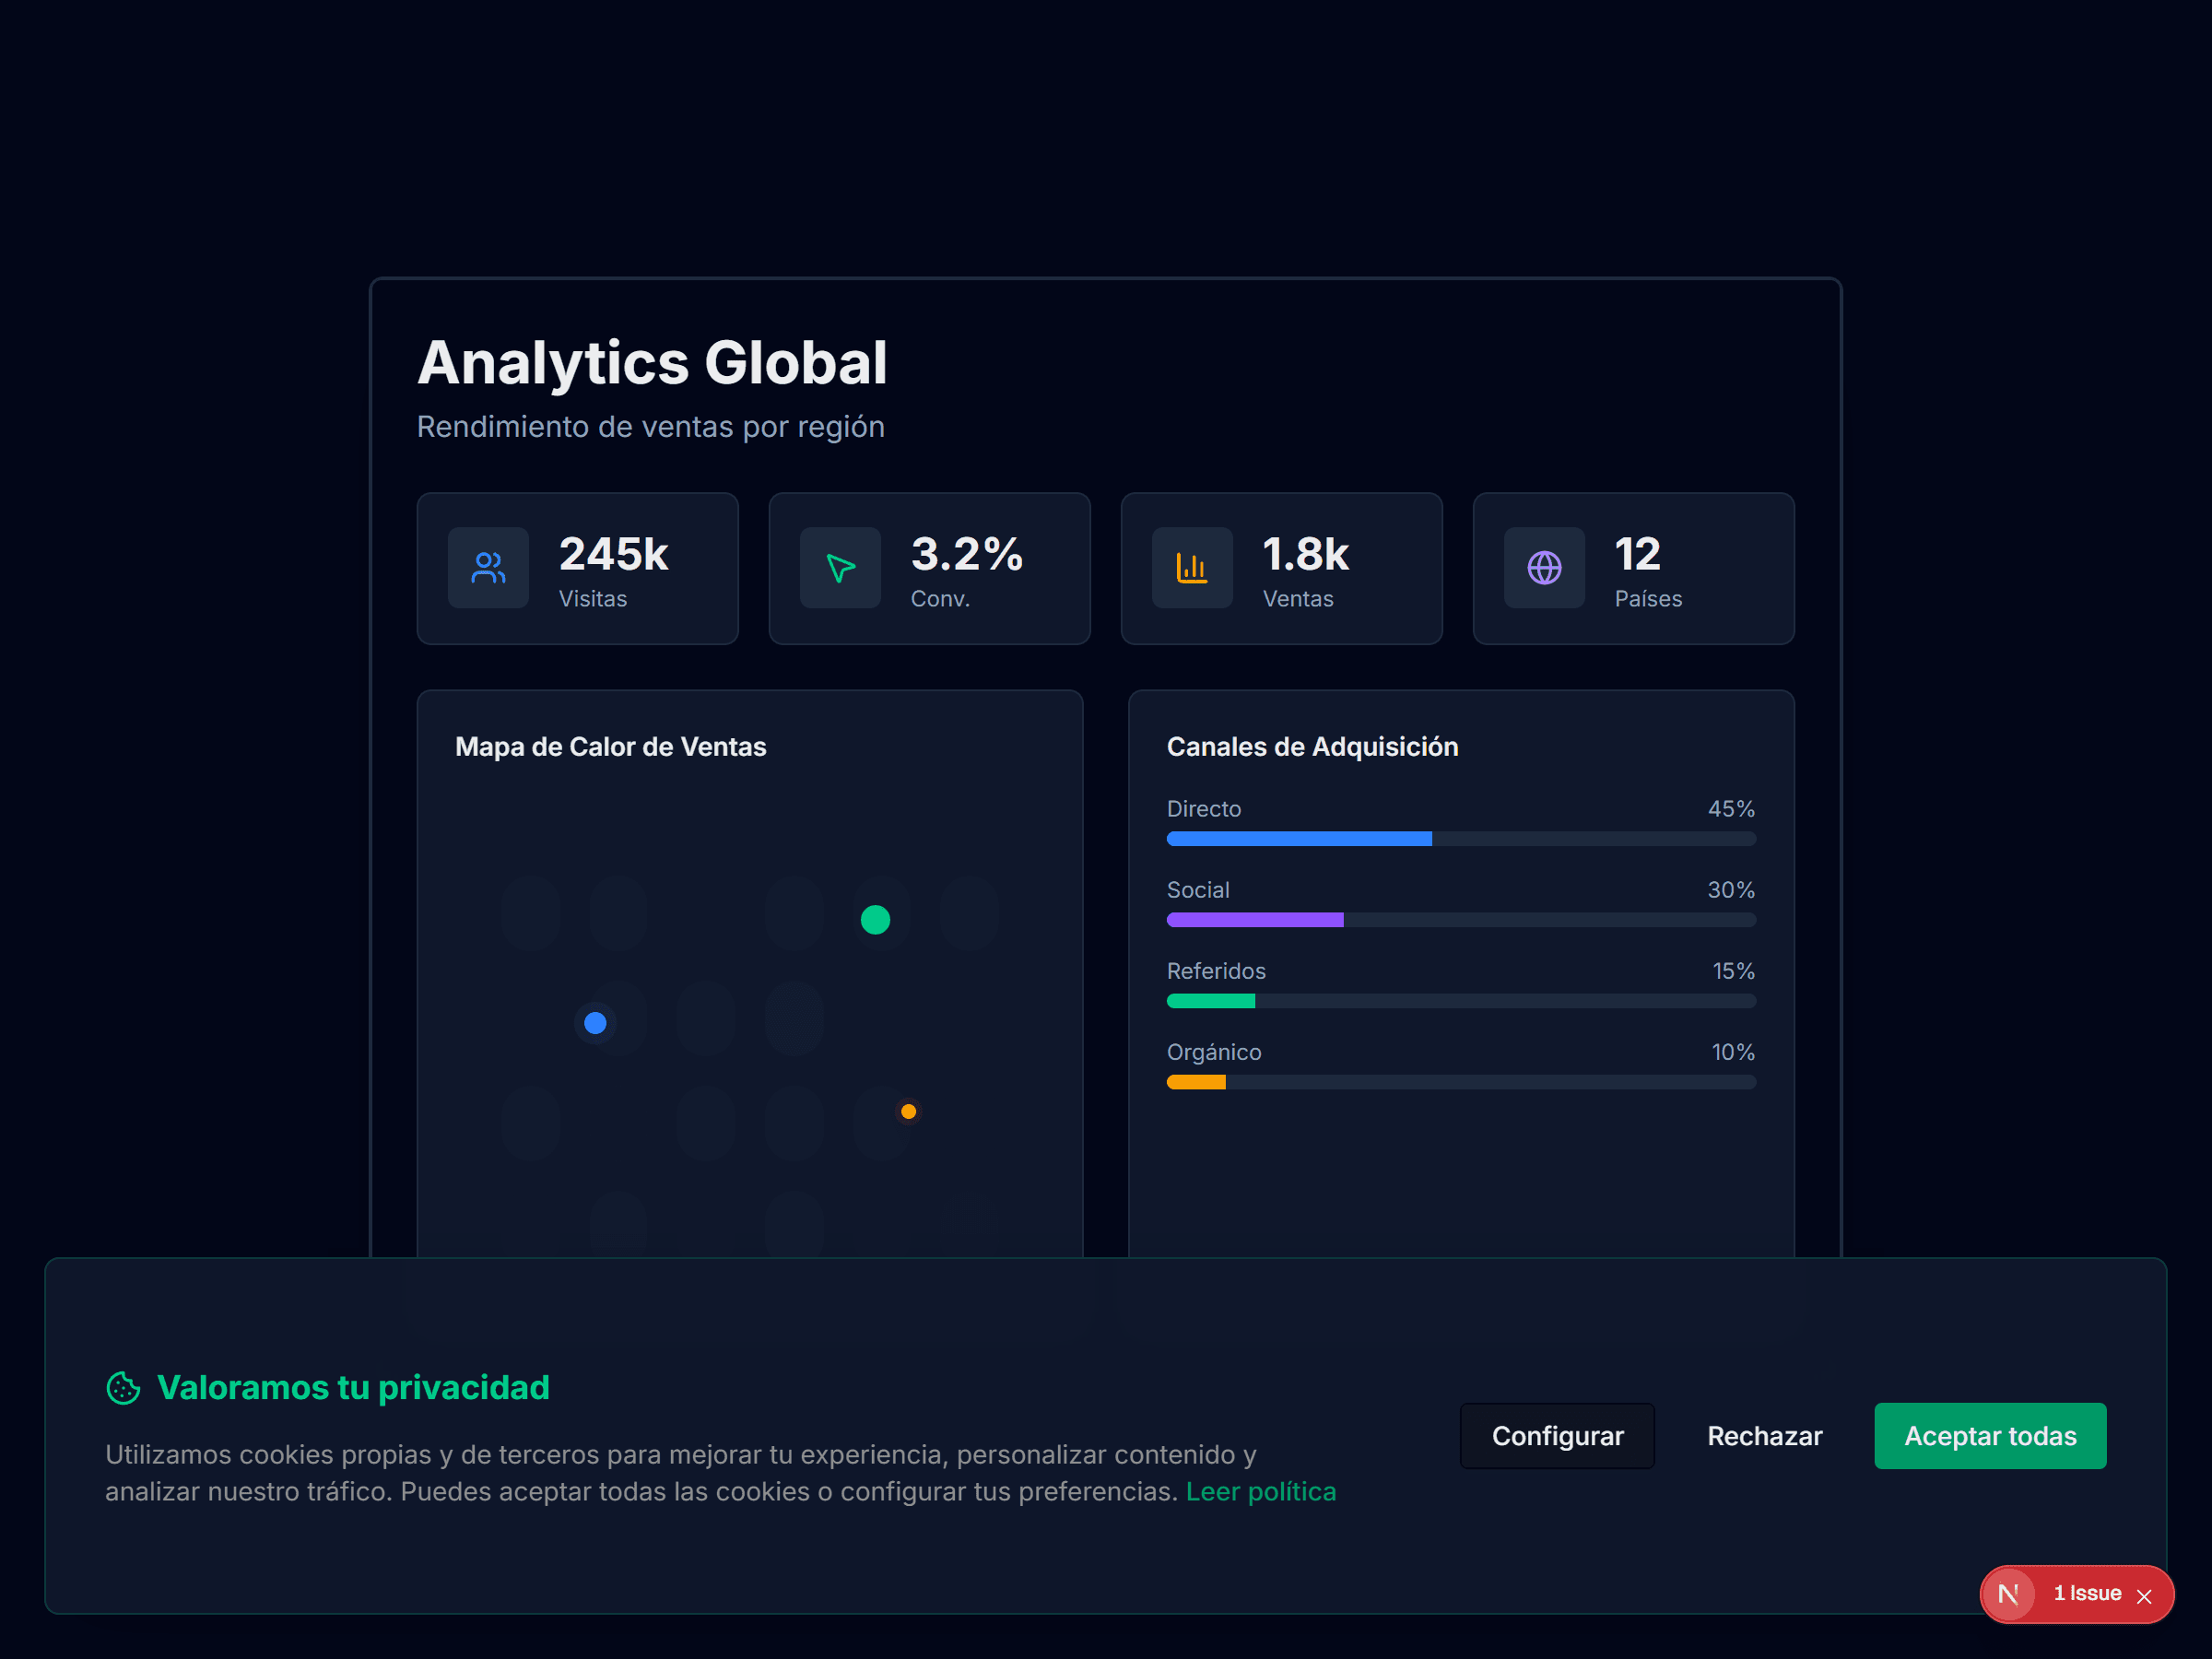
Task: Click the Visitas users icon
Action: [488, 568]
